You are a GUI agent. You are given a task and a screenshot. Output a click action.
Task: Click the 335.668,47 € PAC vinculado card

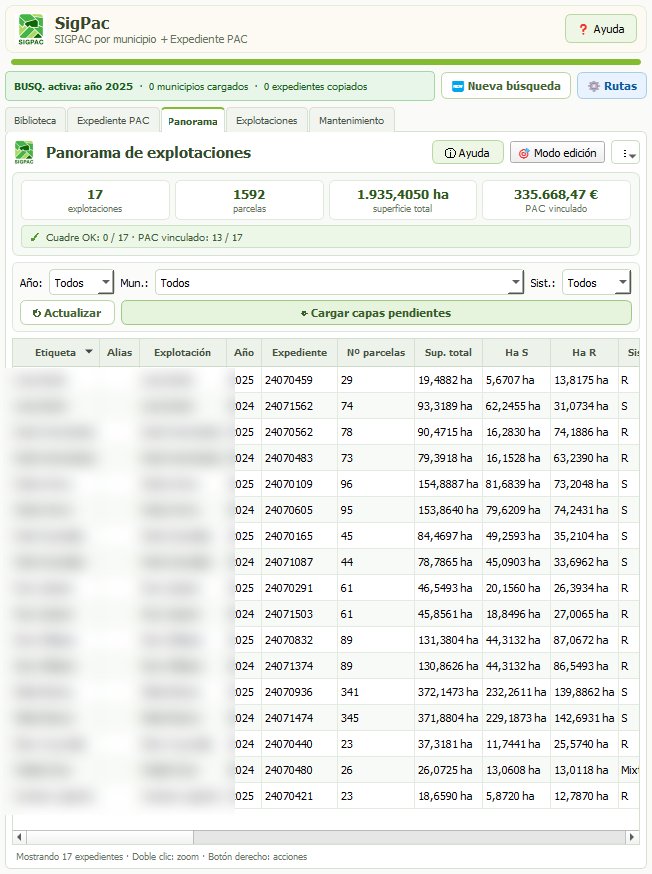pyautogui.click(x=556, y=200)
